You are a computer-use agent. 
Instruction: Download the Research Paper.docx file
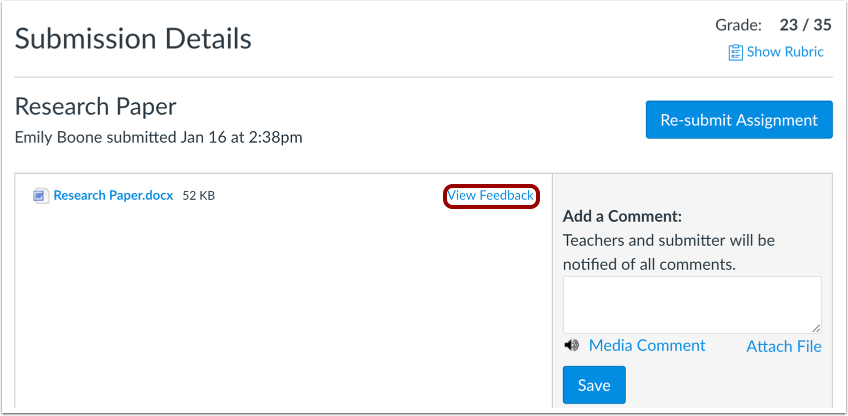tap(113, 195)
